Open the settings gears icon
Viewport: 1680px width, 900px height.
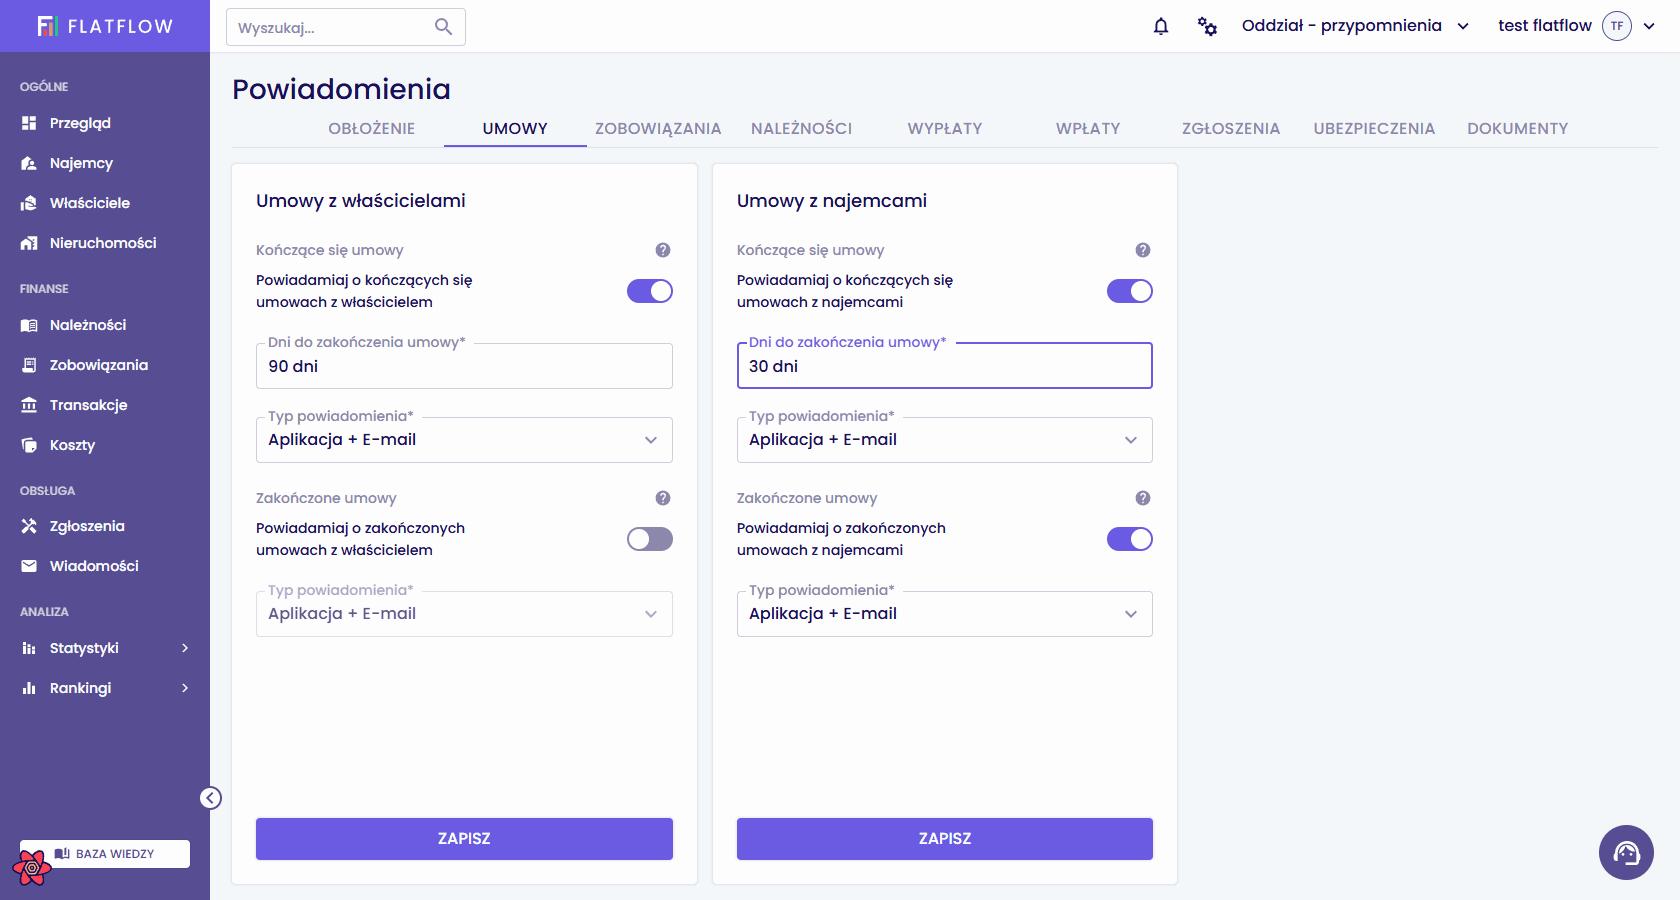tap(1207, 26)
